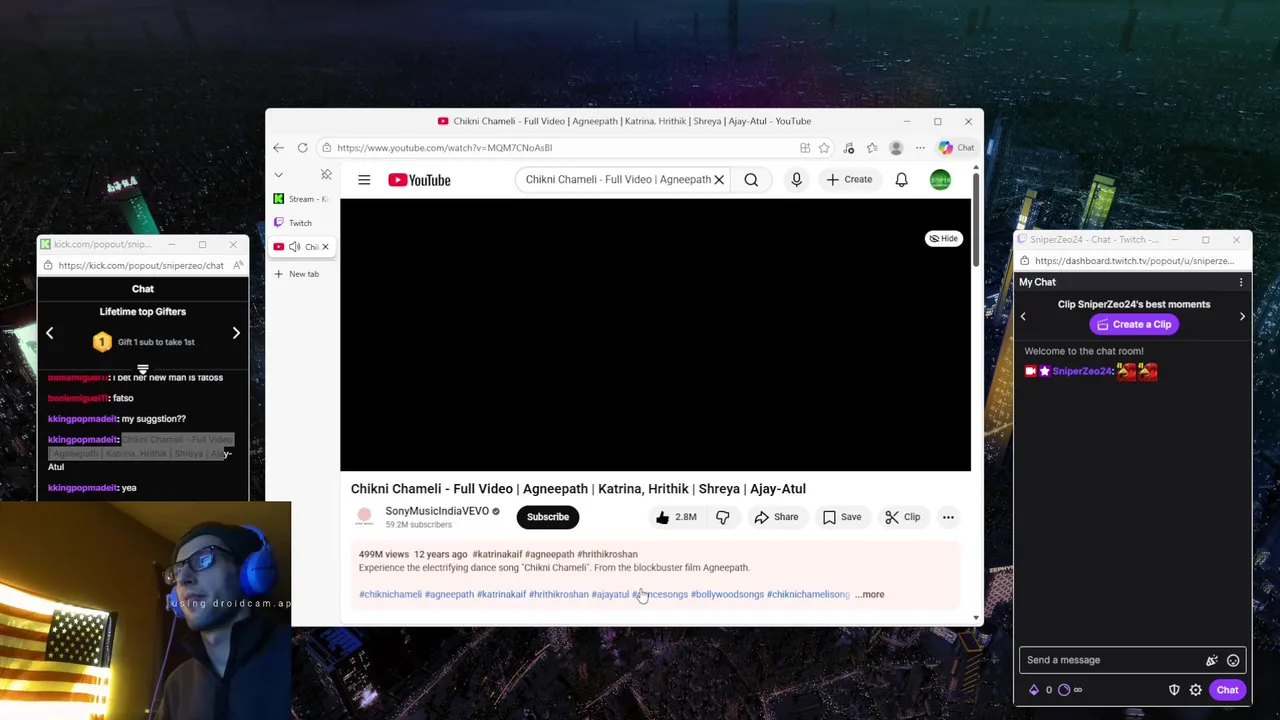This screenshot has height=720, width=1280.
Task: Clear the YouTube search box text
Action: click(718, 180)
